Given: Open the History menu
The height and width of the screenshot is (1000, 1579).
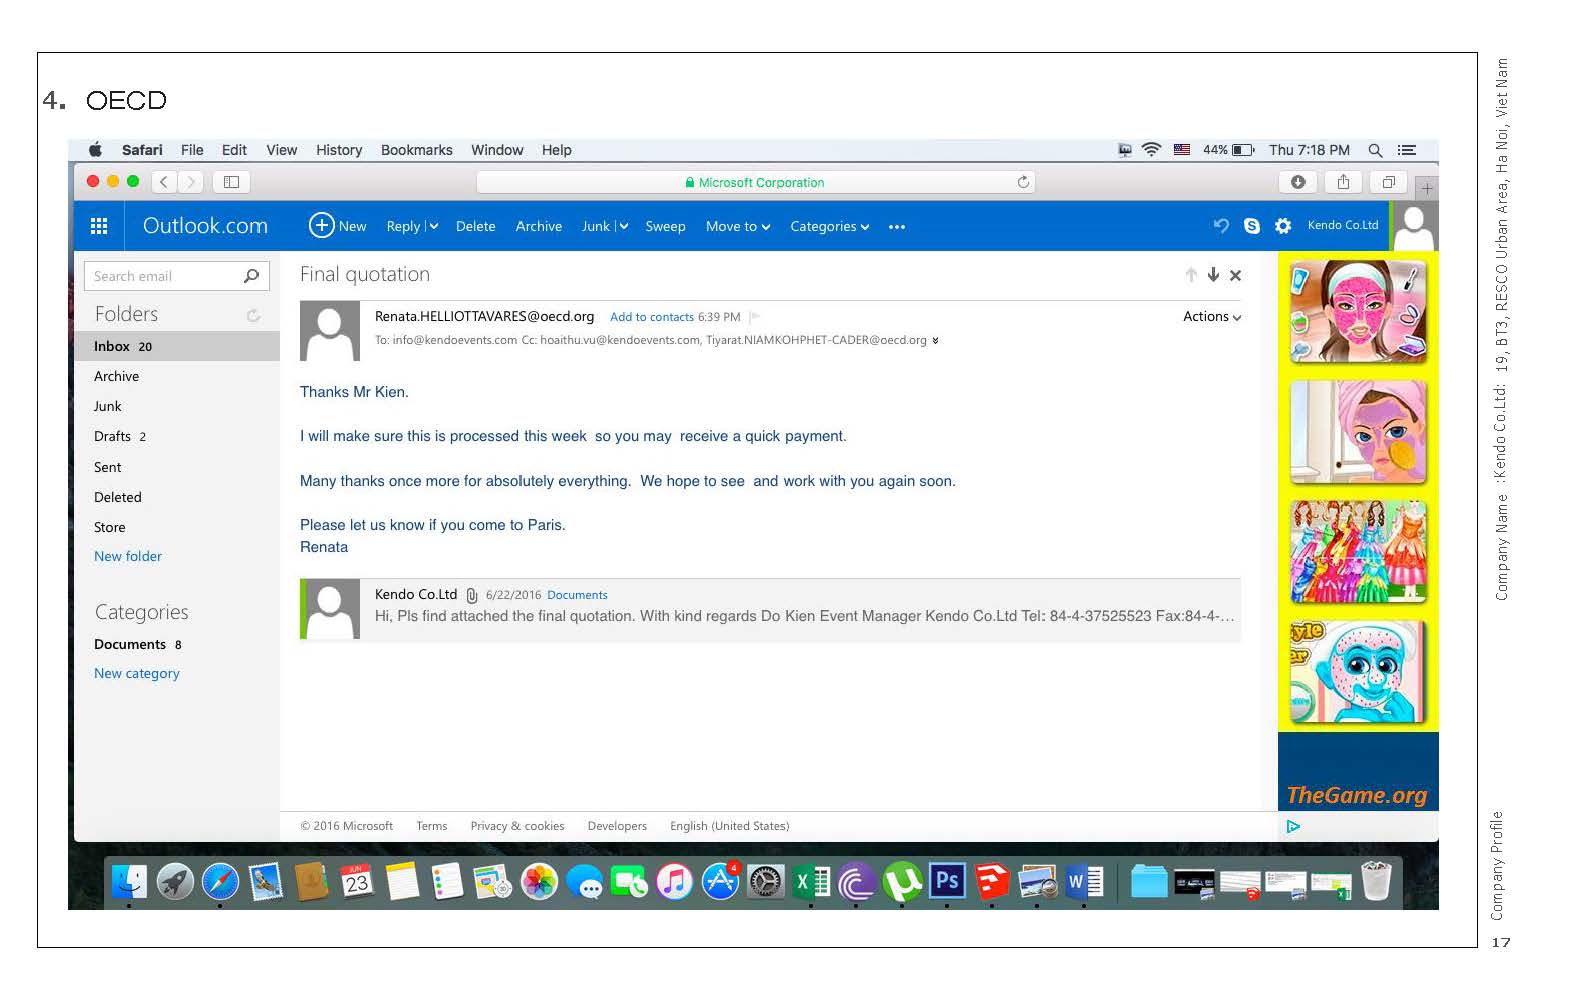Looking at the screenshot, I should pyautogui.click(x=339, y=150).
